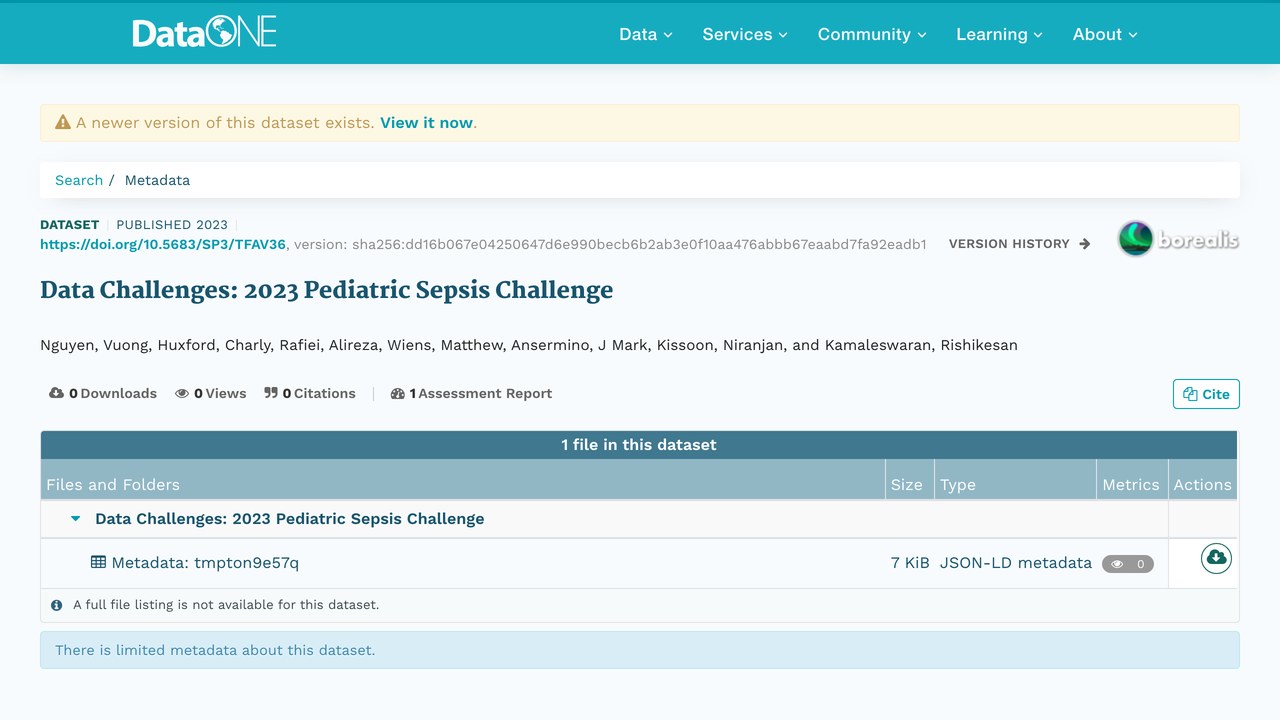Open the Community dropdown menu
This screenshot has height=720, width=1280.
coord(872,34)
